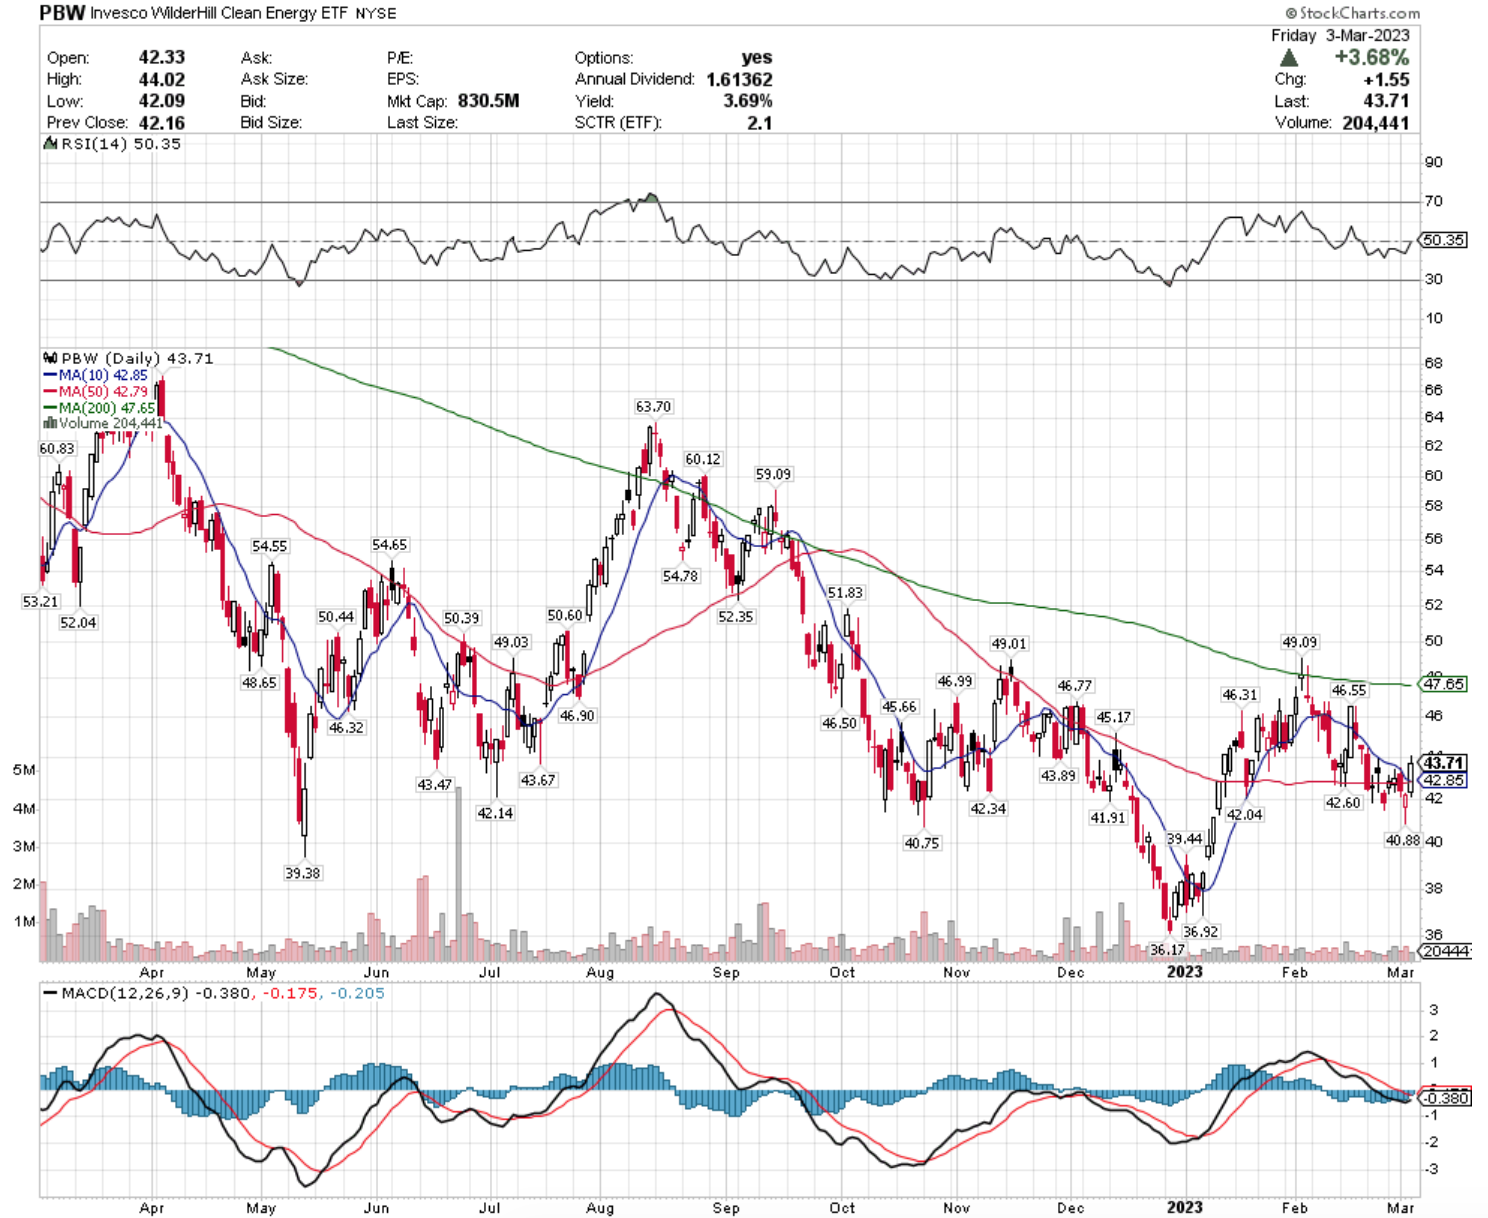Click the MACD axis tag -0.380

point(1445,1098)
